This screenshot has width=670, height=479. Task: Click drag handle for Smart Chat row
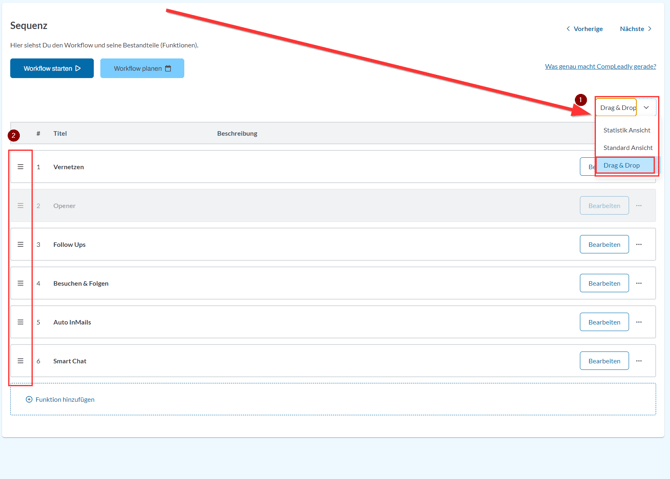[x=20, y=361]
